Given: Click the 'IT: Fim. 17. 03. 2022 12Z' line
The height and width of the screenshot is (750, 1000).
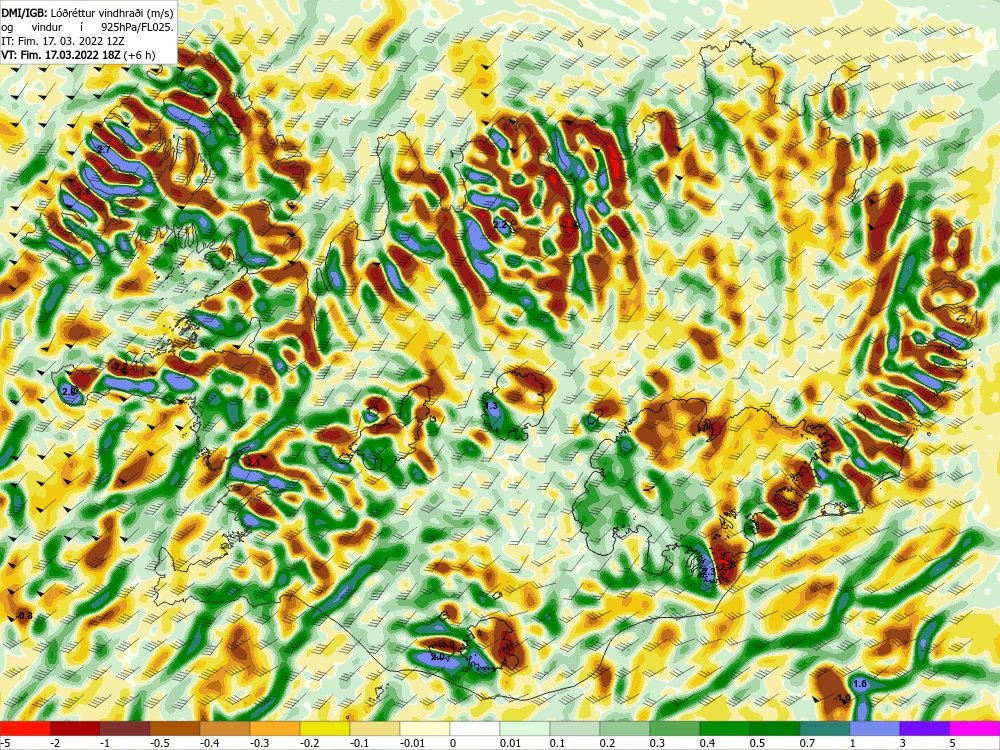Looking at the screenshot, I should coord(63,41).
